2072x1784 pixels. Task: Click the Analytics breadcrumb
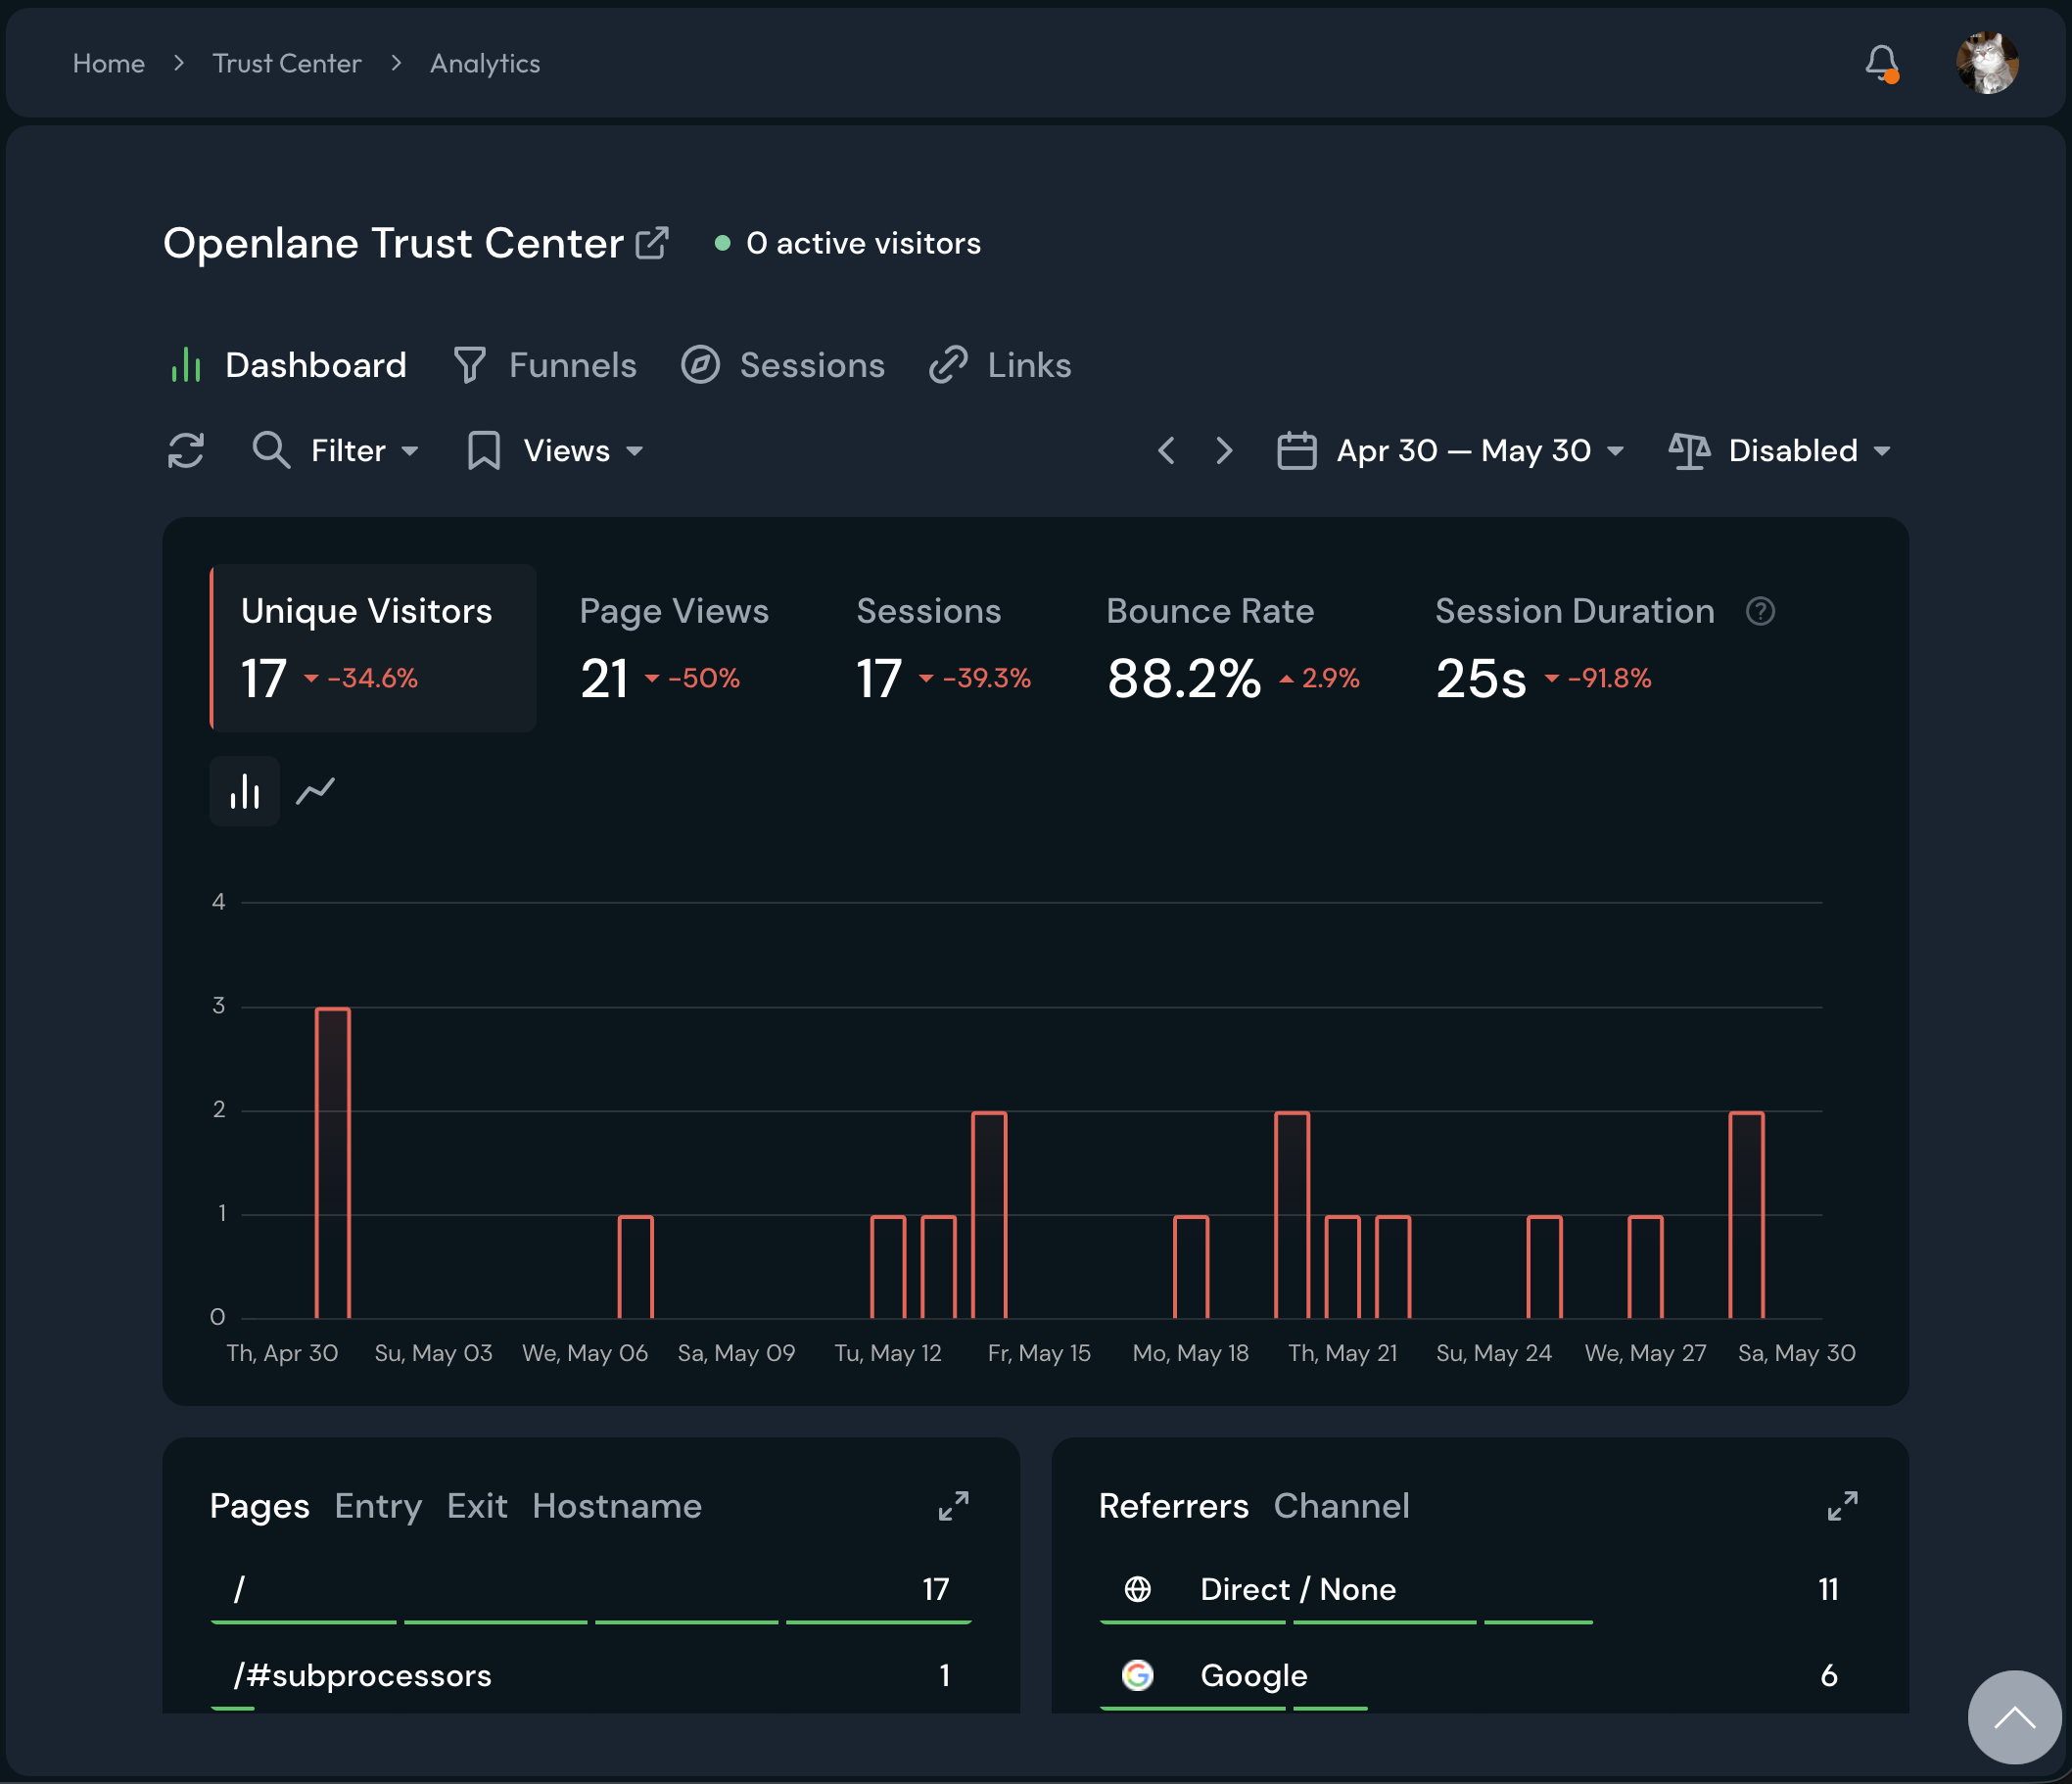pos(485,63)
